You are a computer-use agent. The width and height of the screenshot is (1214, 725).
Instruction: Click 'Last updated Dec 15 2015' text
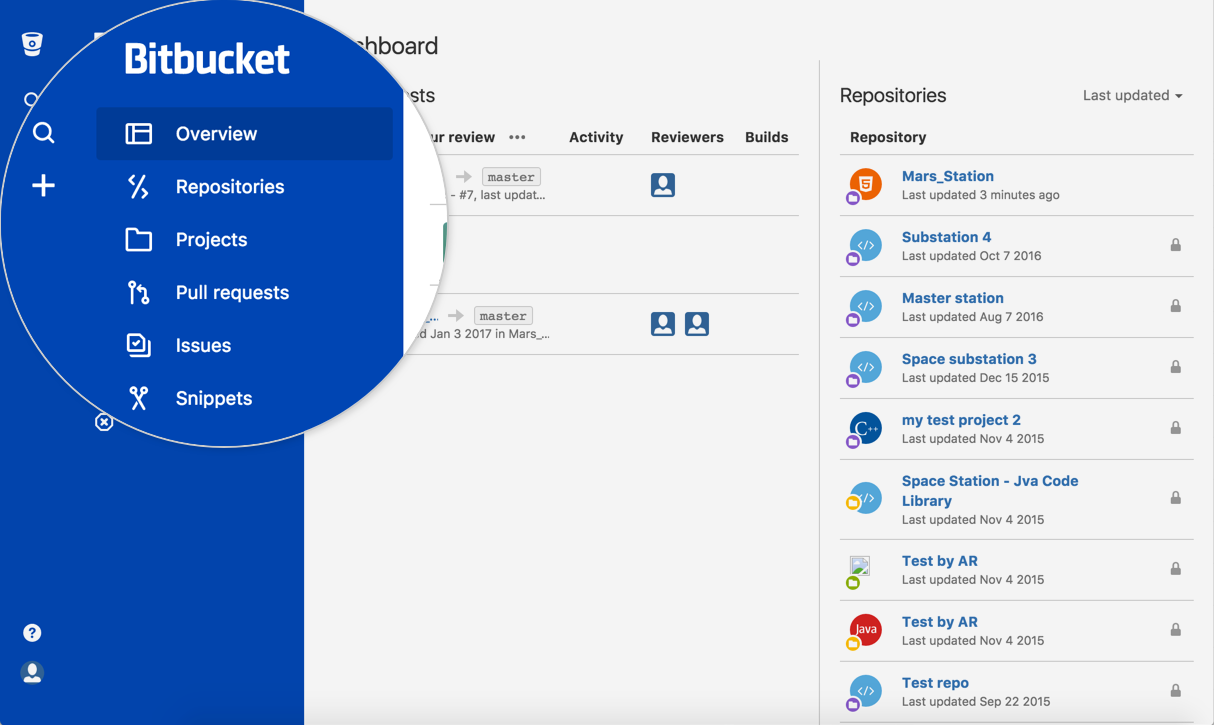click(975, 378)
